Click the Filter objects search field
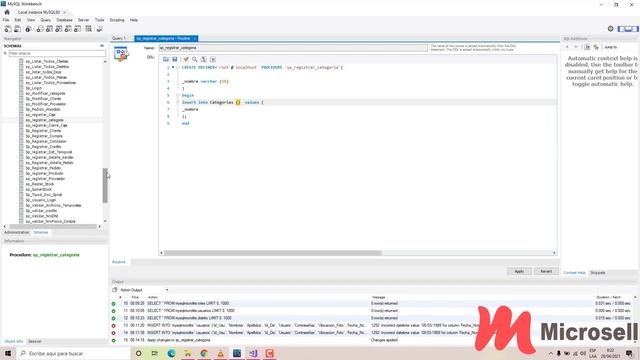Viewport: 640px width, 360px height. 57,53
